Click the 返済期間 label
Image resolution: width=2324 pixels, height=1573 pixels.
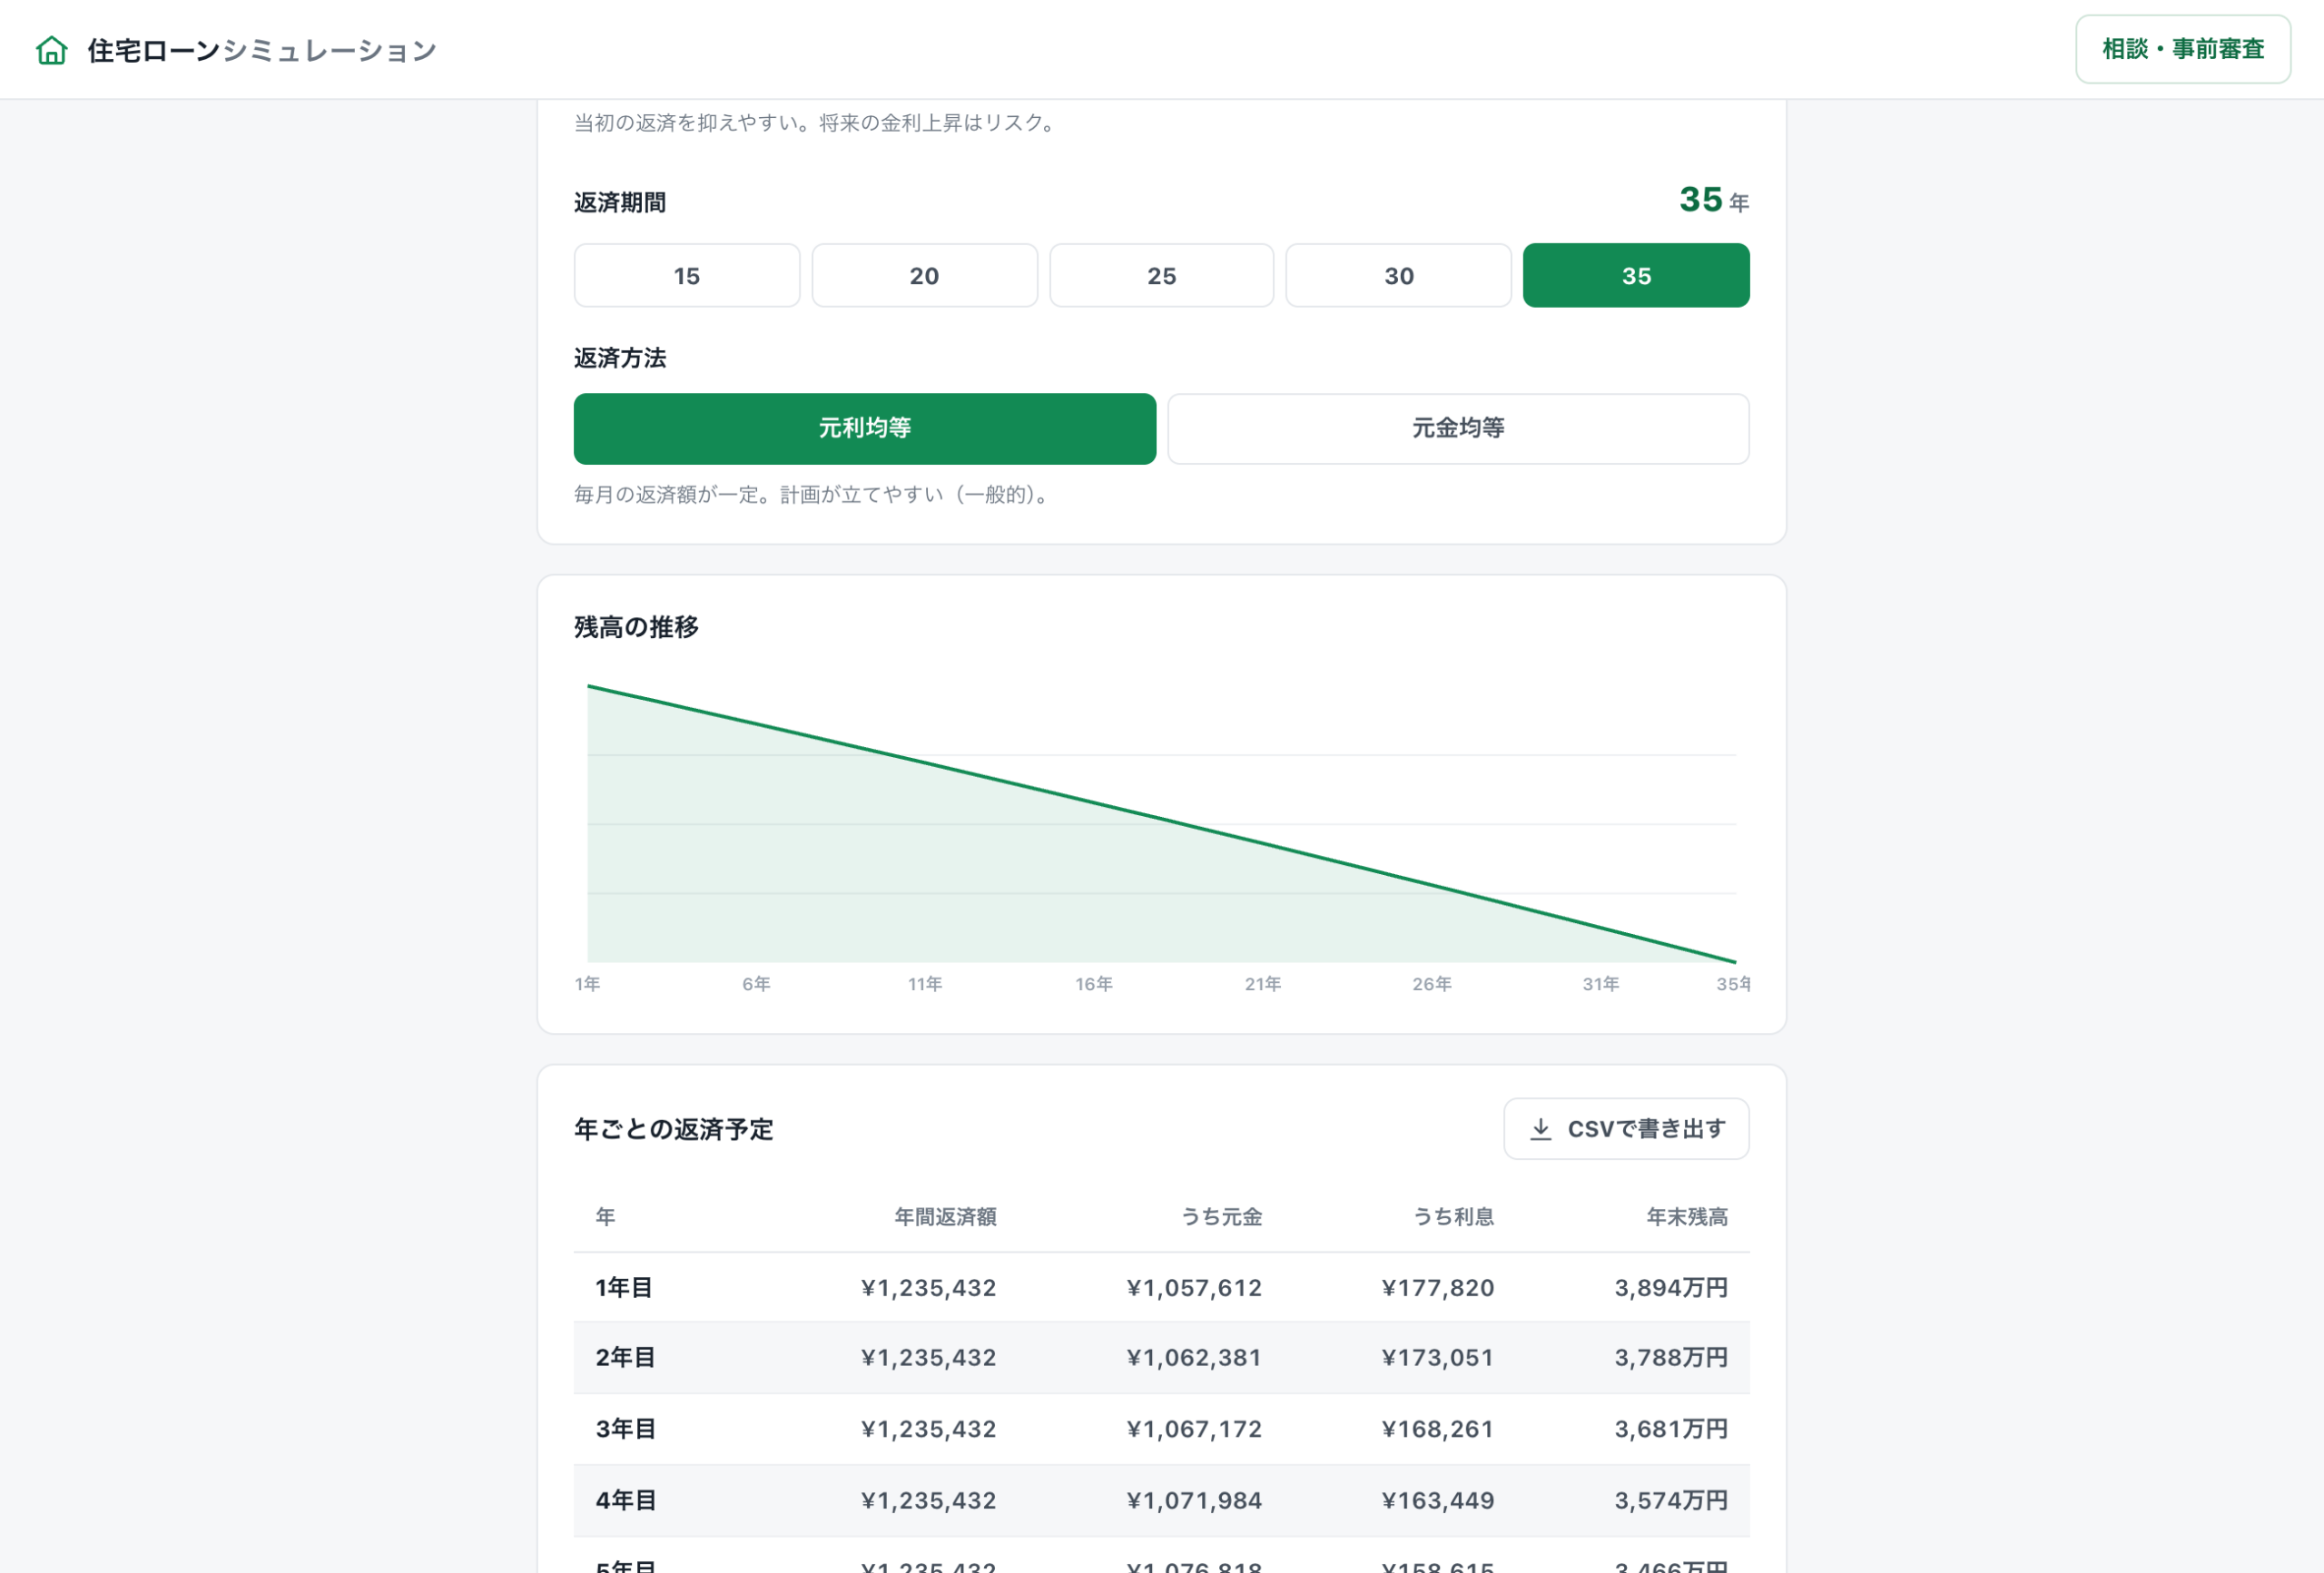tap(620, 203)
